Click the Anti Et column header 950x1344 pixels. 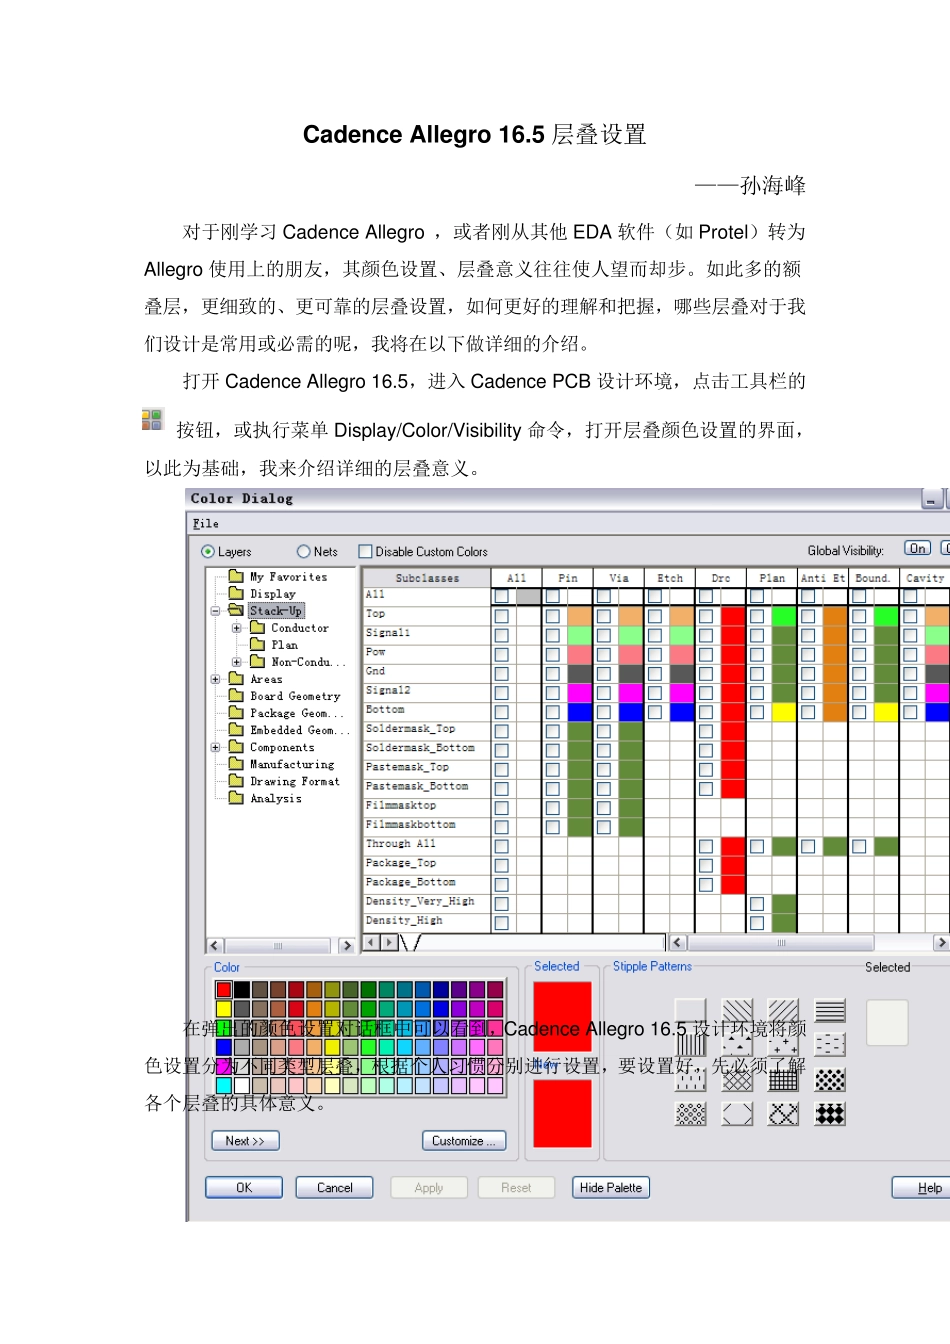coord(823,577)
